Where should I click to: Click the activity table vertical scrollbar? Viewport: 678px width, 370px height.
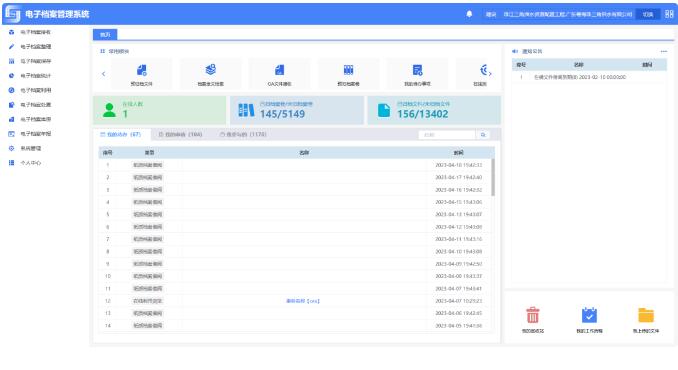(493, 177)
